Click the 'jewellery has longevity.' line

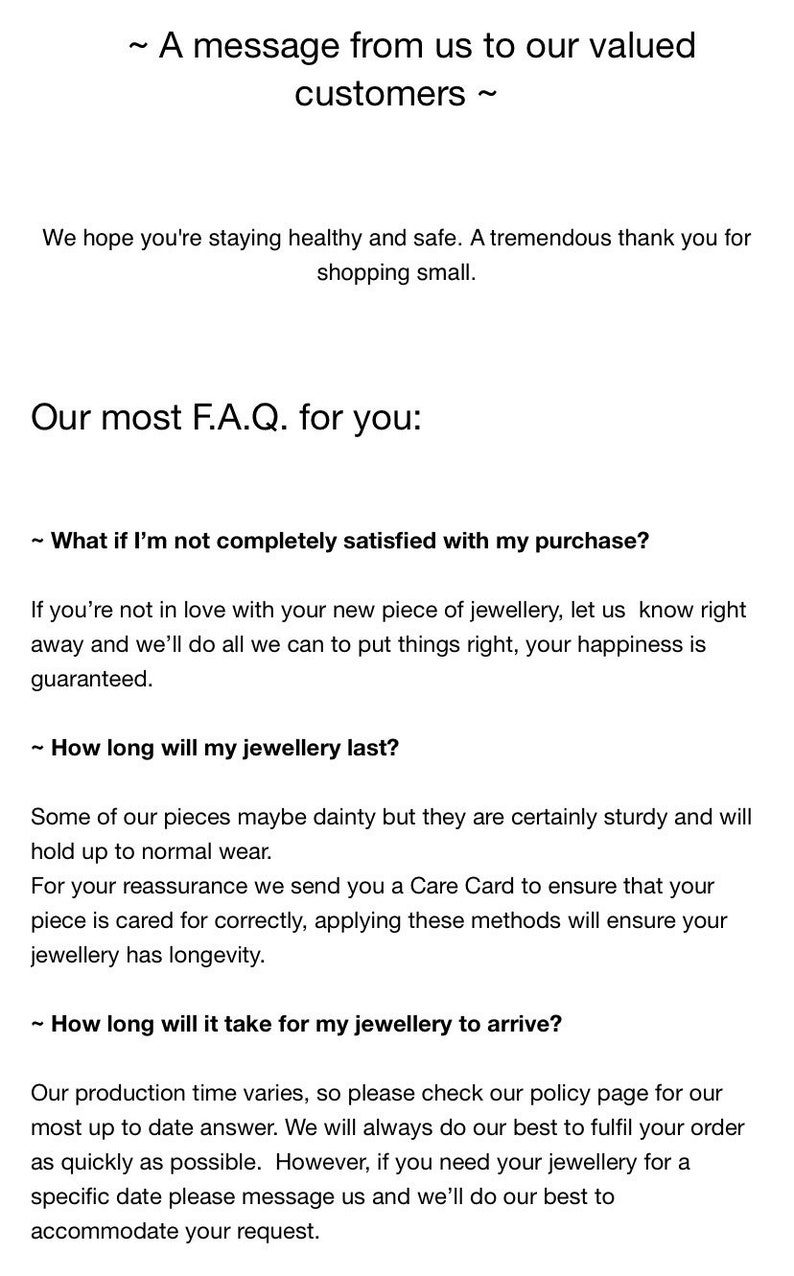tap(148, 955)
